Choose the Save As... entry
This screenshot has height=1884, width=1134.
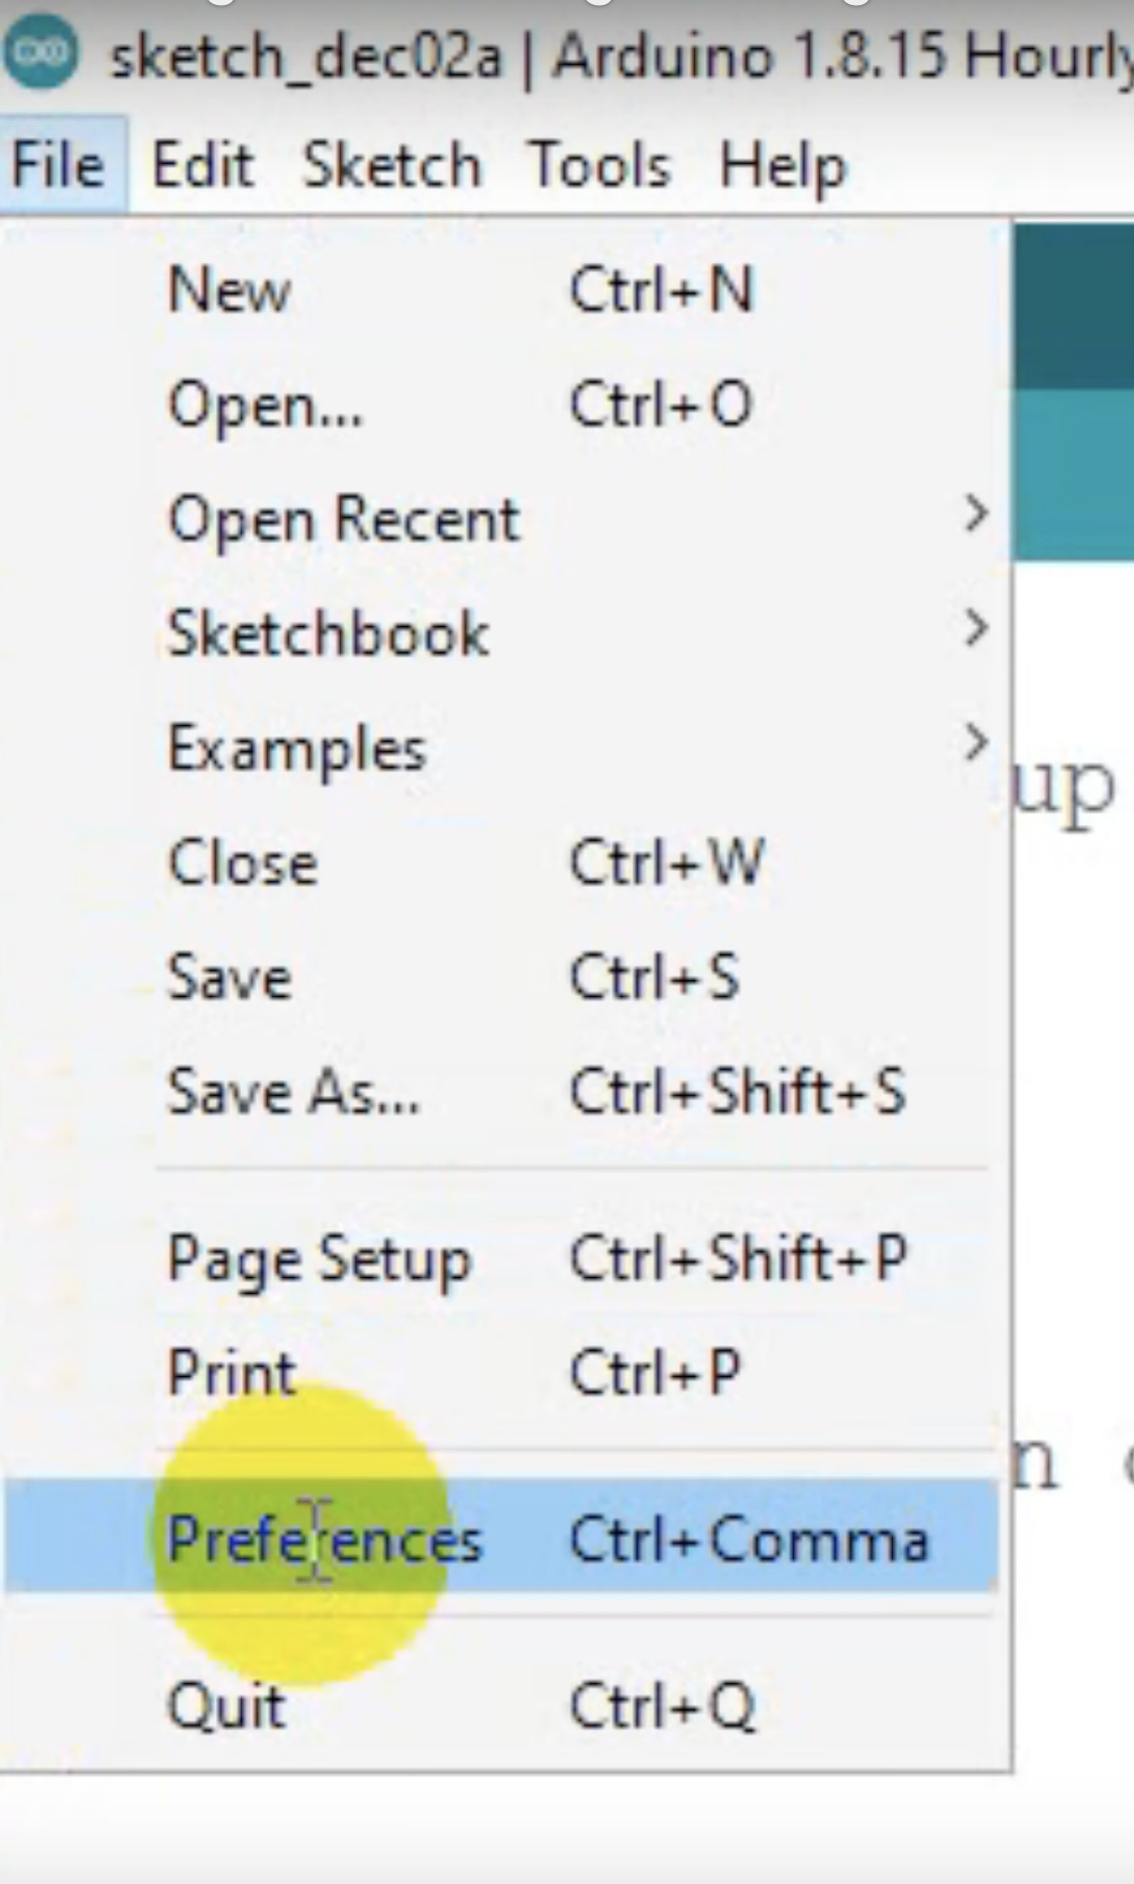(x=293, y=1091)
